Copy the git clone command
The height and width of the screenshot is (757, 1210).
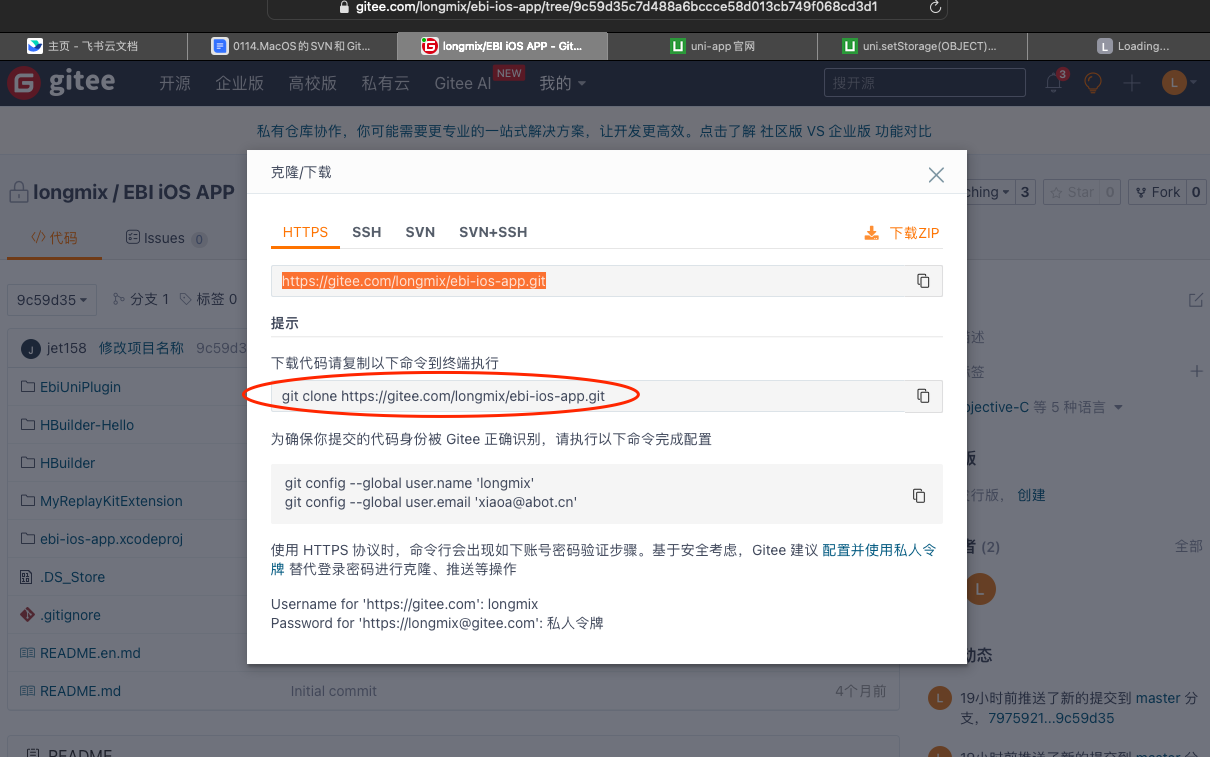(923, 396)
